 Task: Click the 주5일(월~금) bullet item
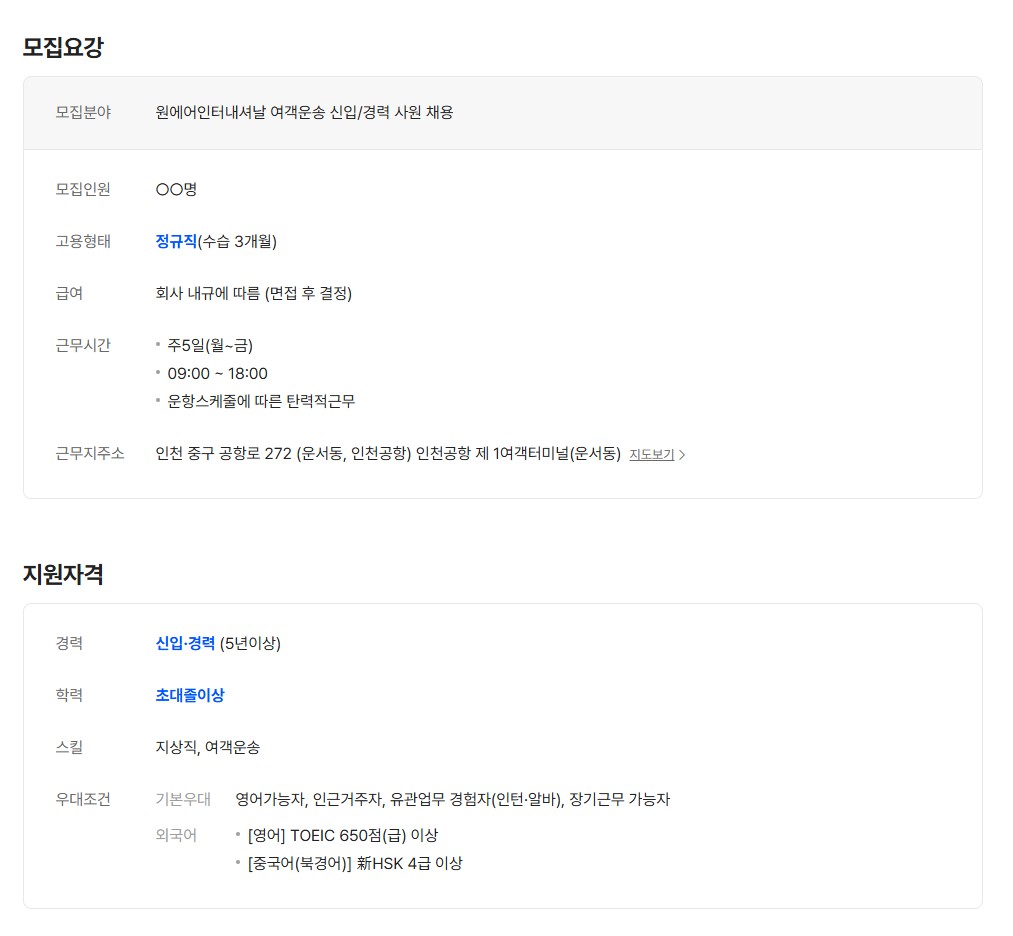coord(210,345)
